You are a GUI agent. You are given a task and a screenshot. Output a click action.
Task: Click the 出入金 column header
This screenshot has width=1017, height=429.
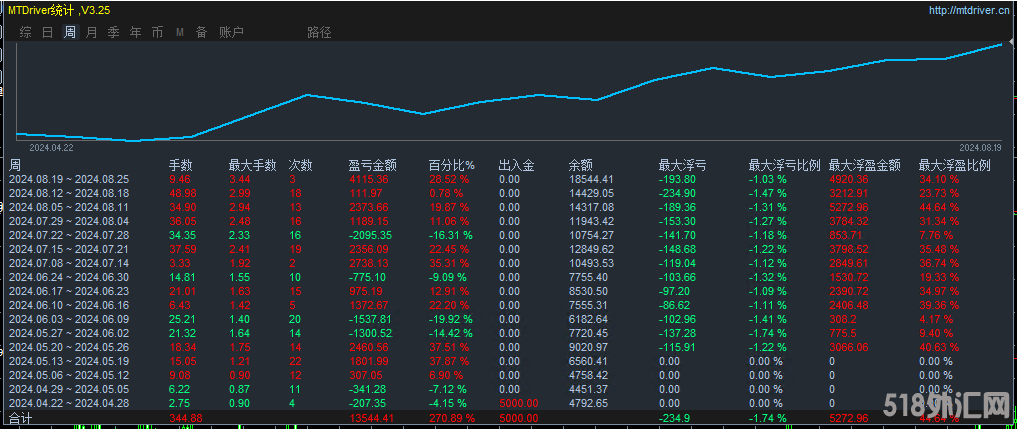pos(517,165)
